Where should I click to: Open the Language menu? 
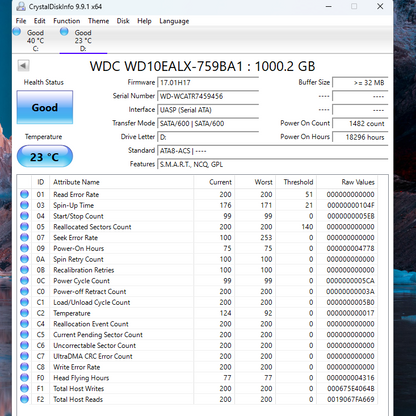(174, 21)
